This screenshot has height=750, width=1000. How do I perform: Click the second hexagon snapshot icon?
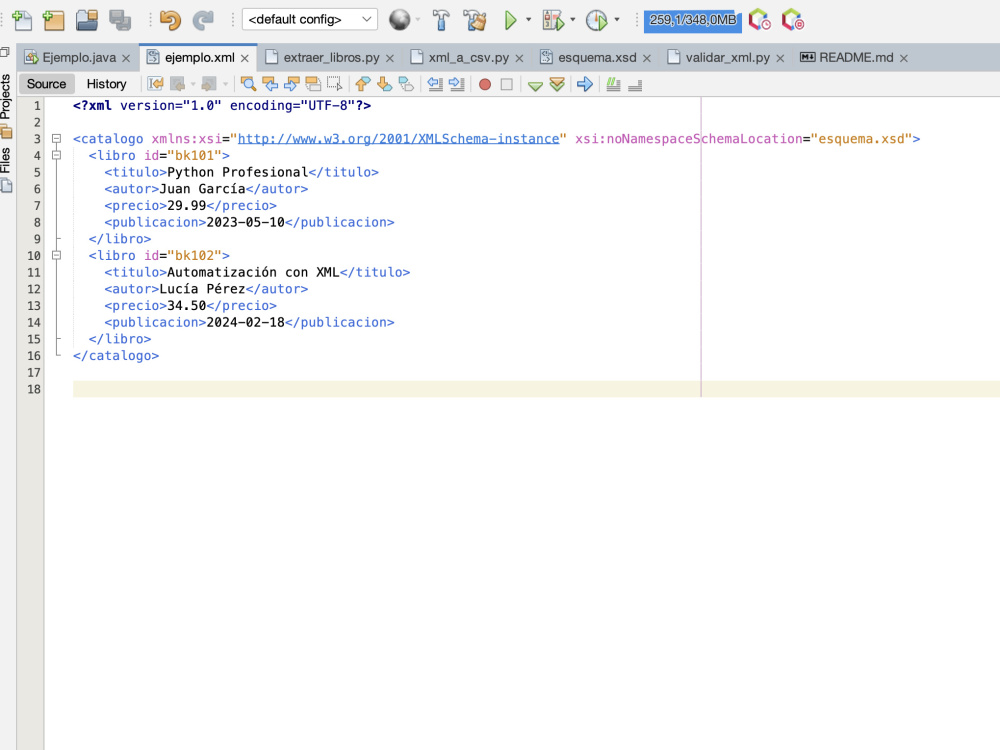click(792, 20)
